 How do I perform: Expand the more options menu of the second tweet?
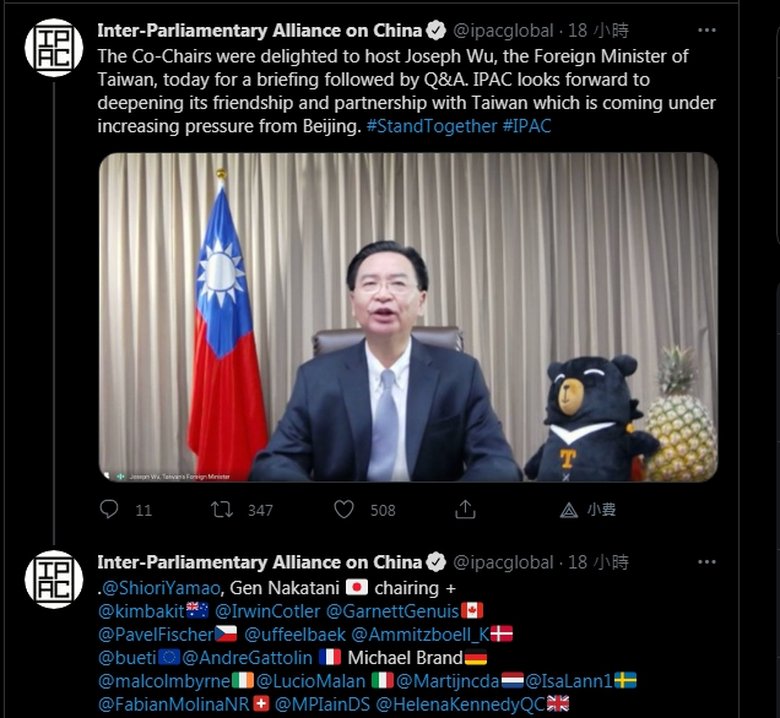[706, 562]
